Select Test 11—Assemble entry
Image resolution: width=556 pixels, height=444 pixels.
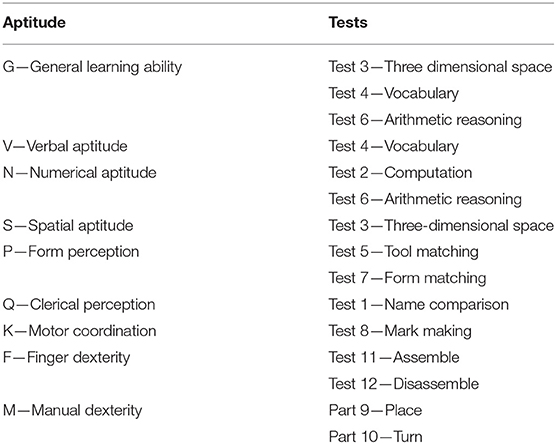(x=394, y=357)
